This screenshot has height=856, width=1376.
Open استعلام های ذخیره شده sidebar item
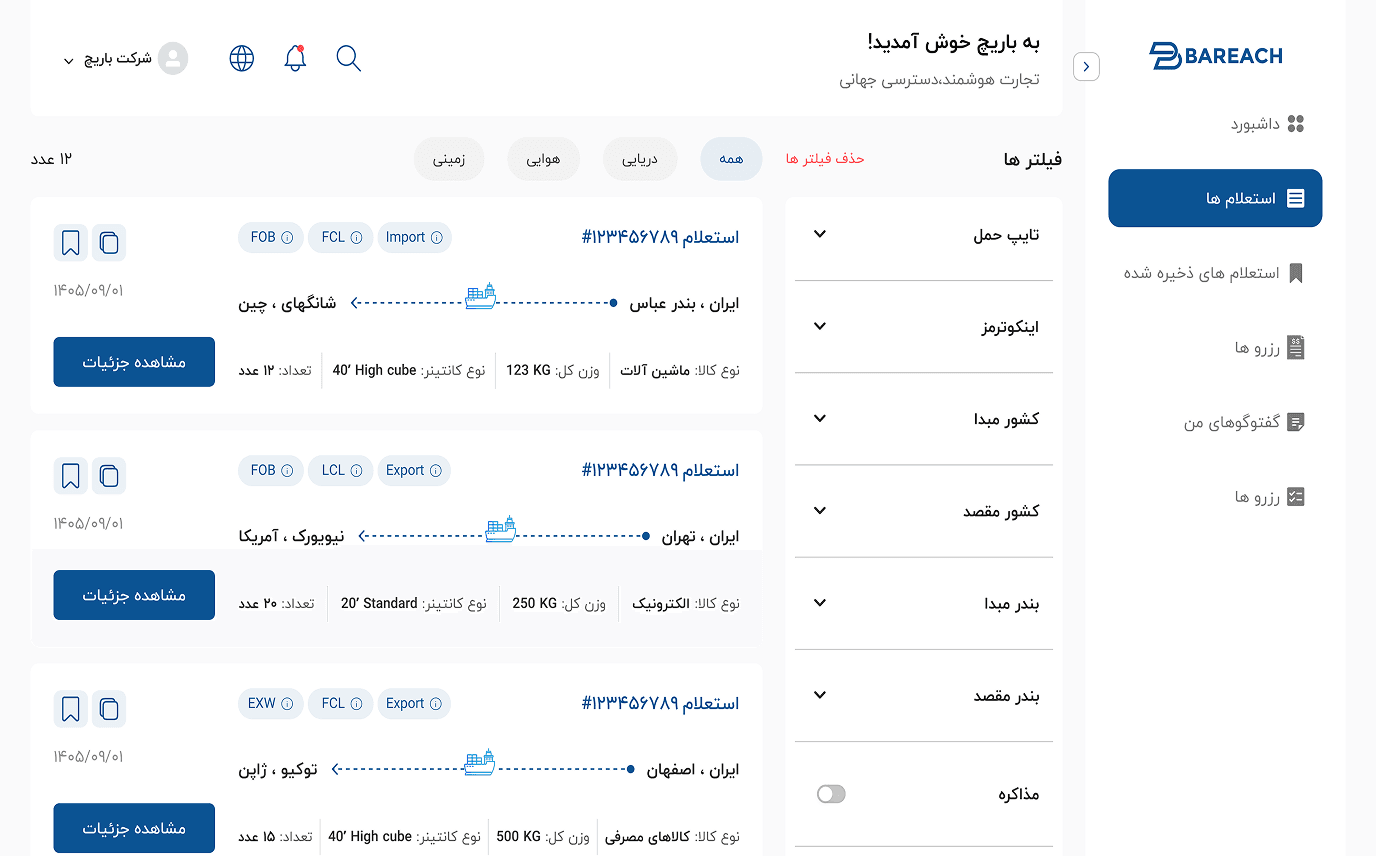1214,273
